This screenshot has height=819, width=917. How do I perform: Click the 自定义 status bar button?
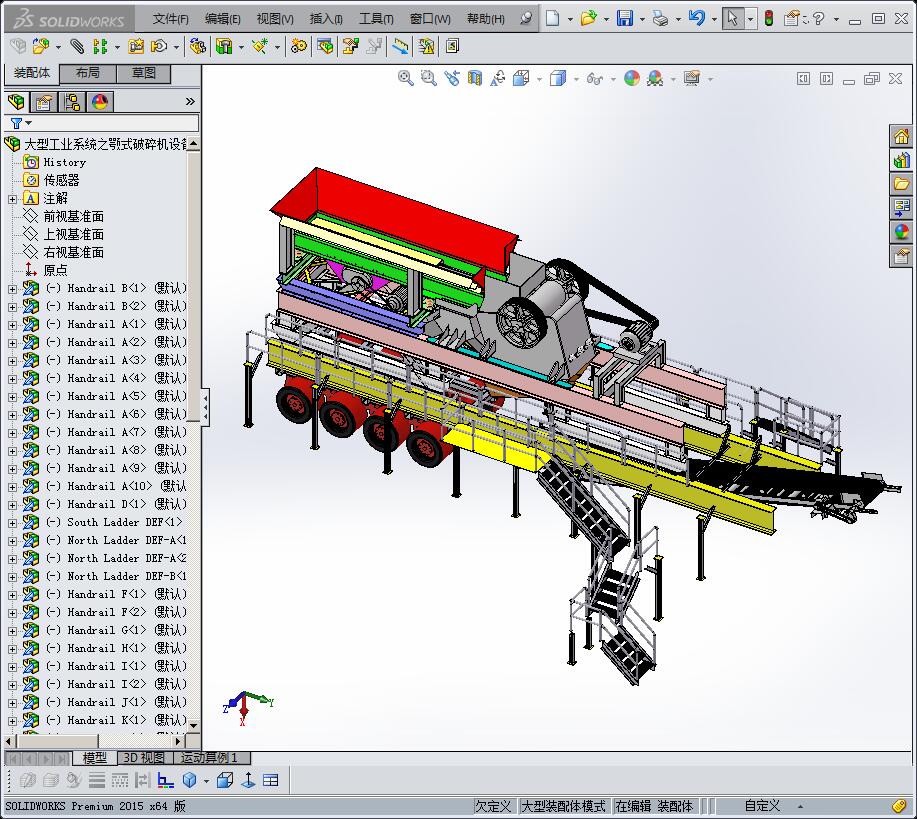pyautogui.click(x=762, y=806)
